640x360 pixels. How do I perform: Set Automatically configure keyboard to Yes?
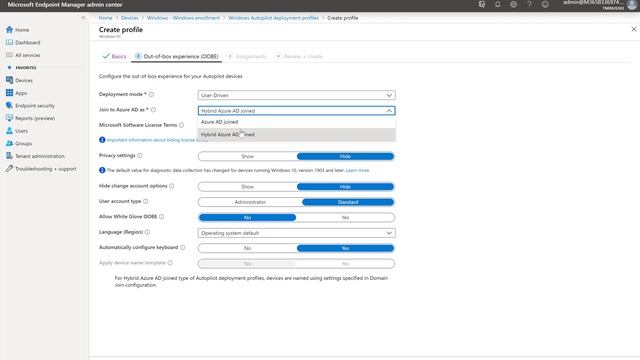[x=345, y=248]
